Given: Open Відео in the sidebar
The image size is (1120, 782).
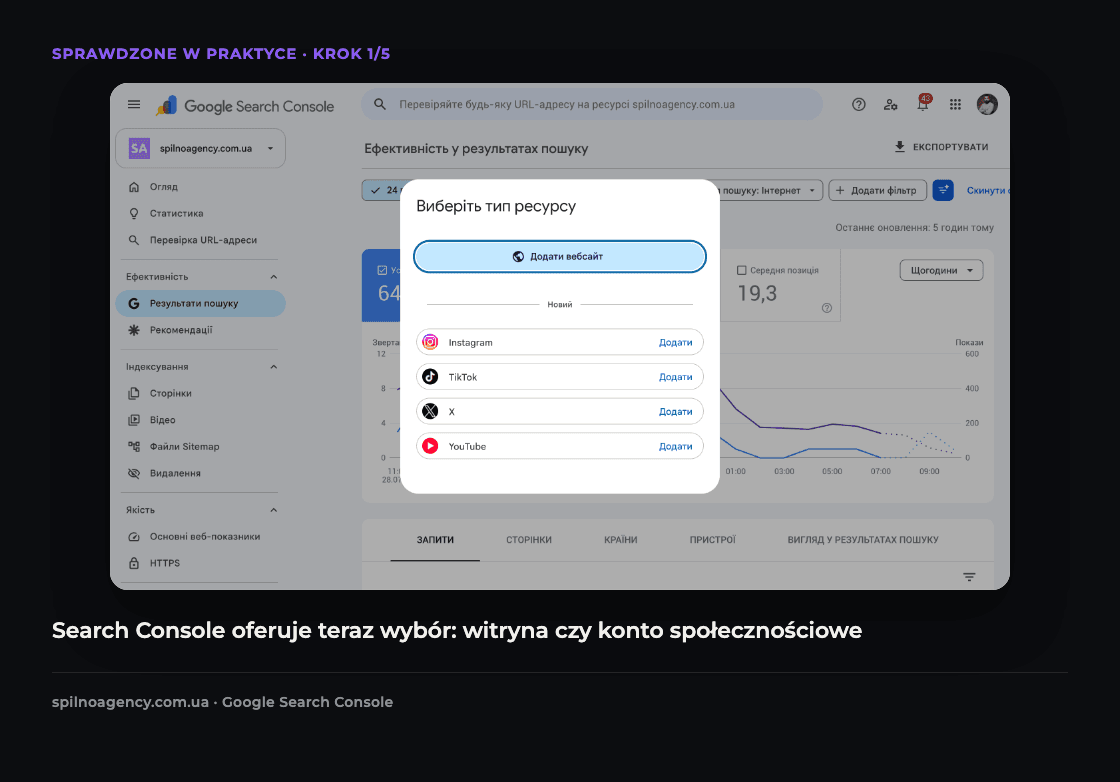Looking at the screenshot, I should (200, 420).
